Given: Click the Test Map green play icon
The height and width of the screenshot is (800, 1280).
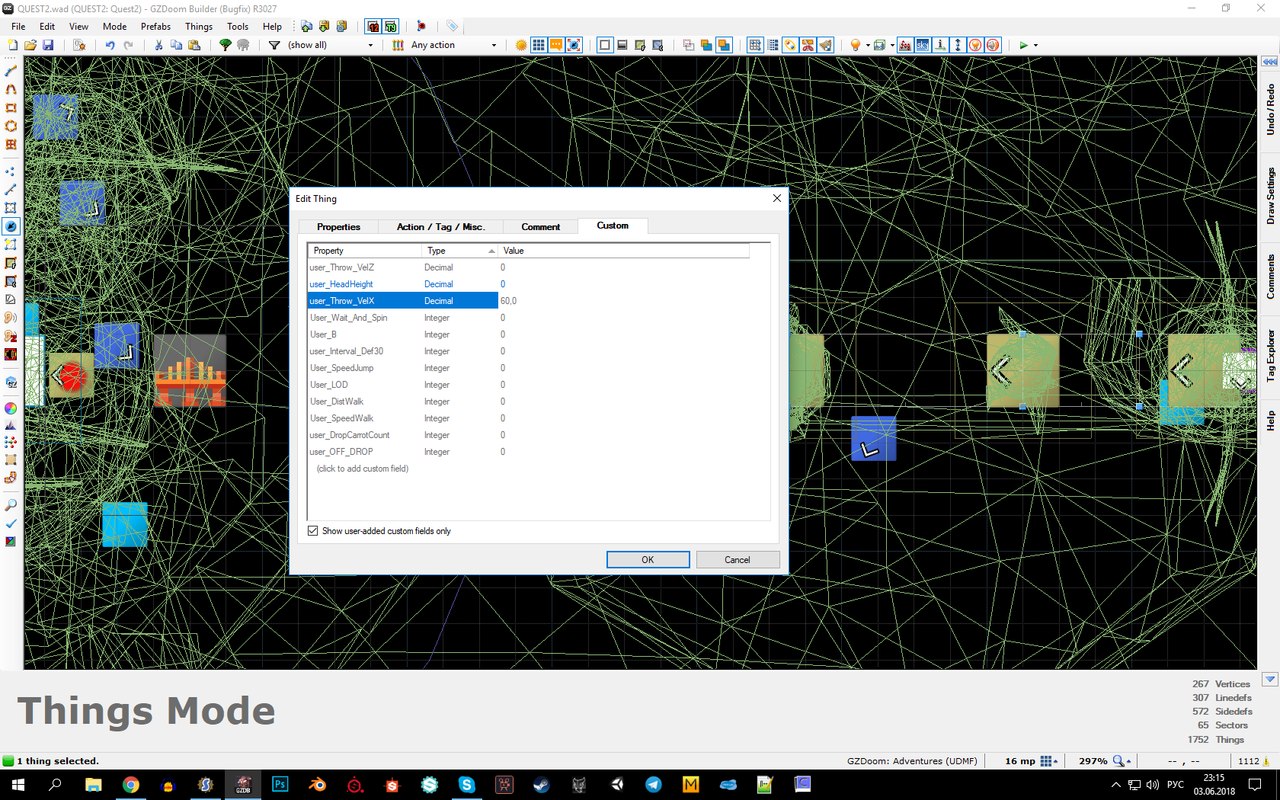Looking at the screenshot, I should click(x=1023, y=45).
